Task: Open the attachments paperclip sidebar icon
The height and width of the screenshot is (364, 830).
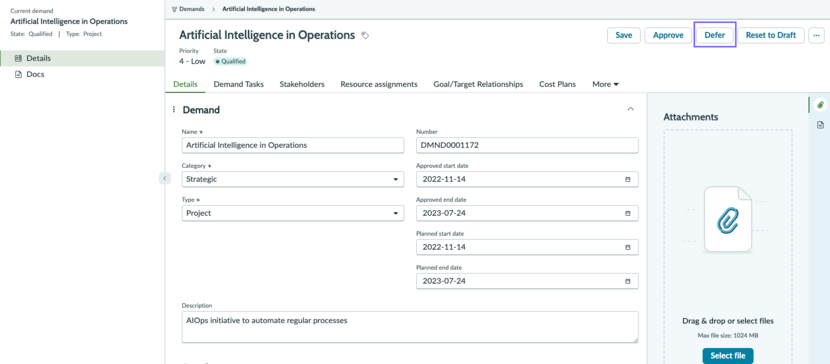Action: coord(820,105)
